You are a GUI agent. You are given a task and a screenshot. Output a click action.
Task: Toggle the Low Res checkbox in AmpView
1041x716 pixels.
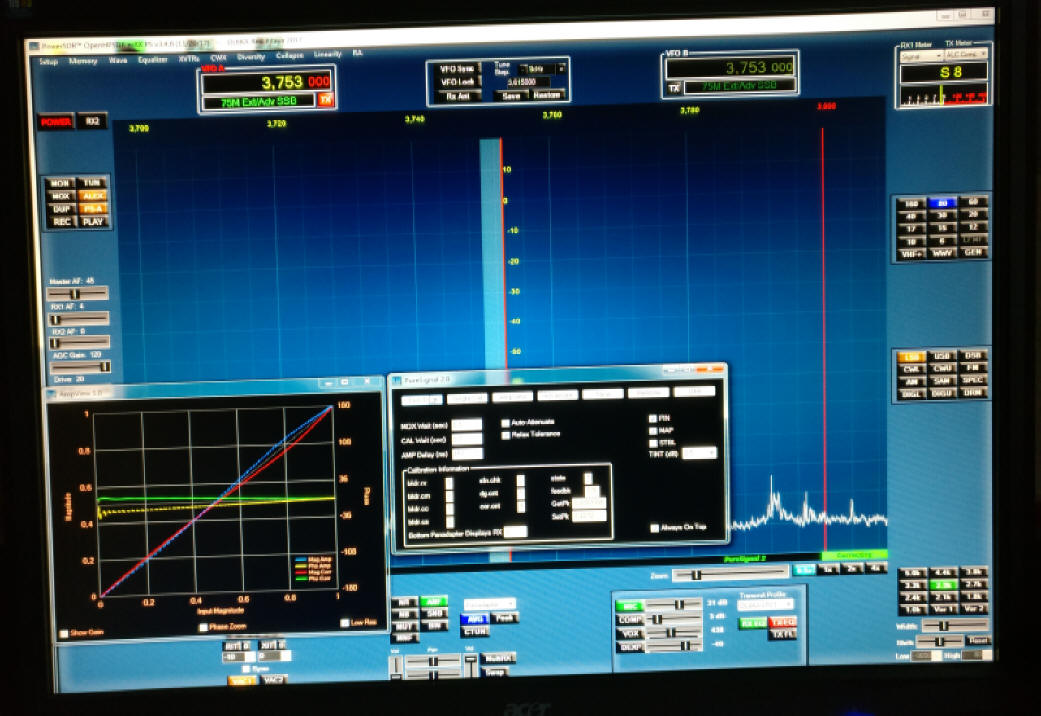(x=345, y=622)
